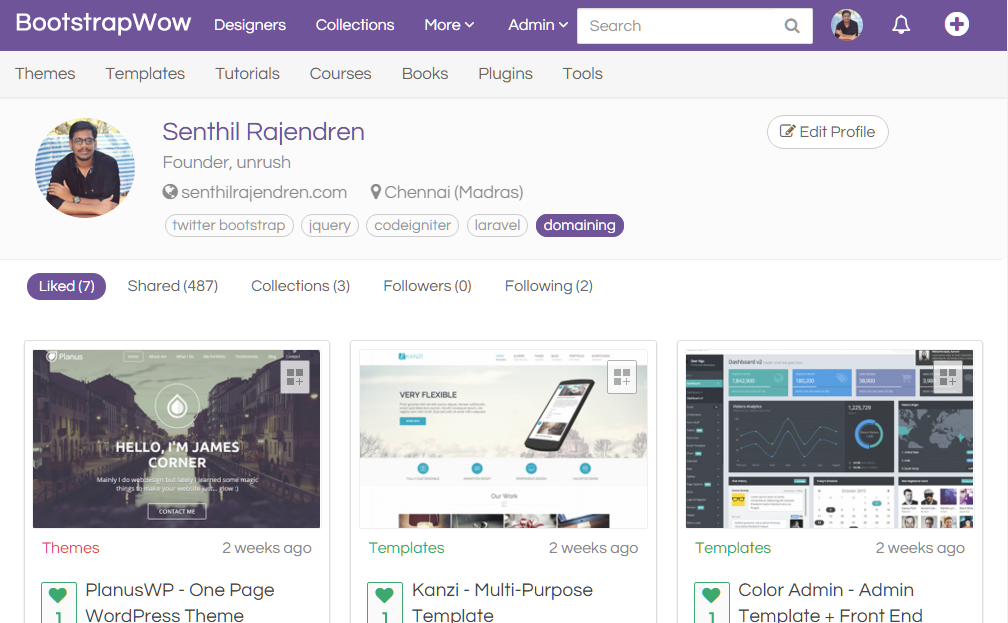
Task: Go to the Themes section in subnav
Action: pos(45,74)
